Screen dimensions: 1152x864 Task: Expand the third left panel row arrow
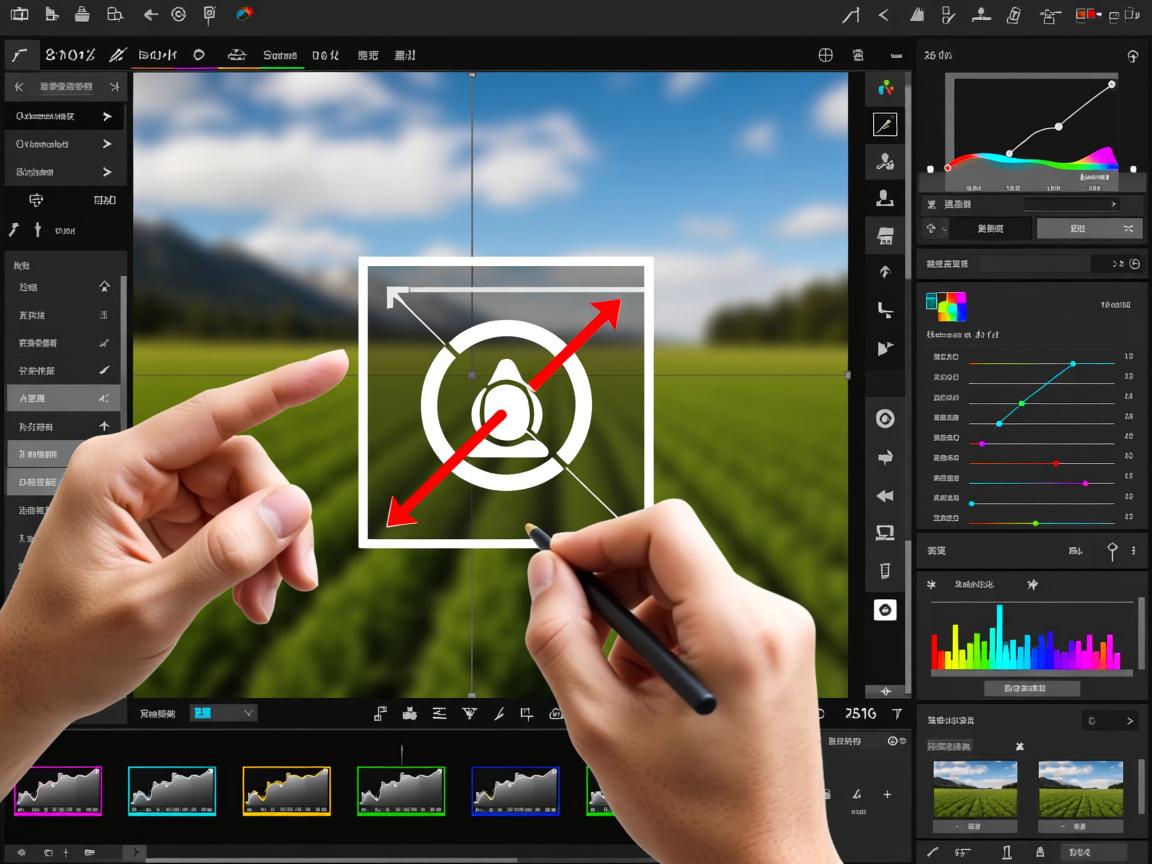[107, 172]
